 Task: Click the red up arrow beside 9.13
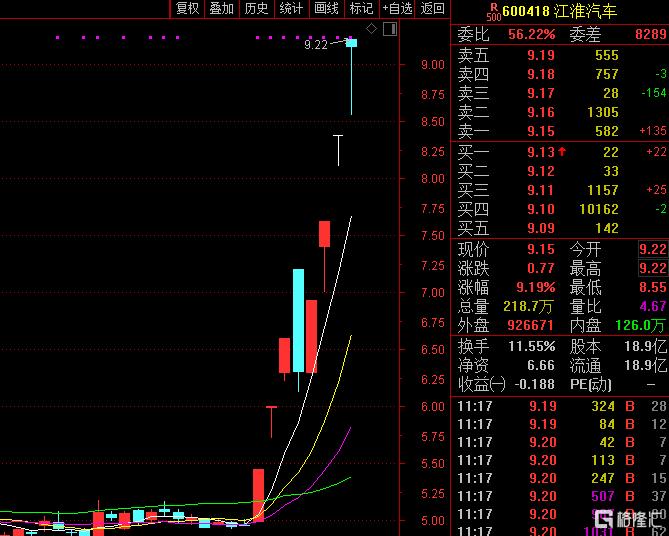[x=562, y=151]
